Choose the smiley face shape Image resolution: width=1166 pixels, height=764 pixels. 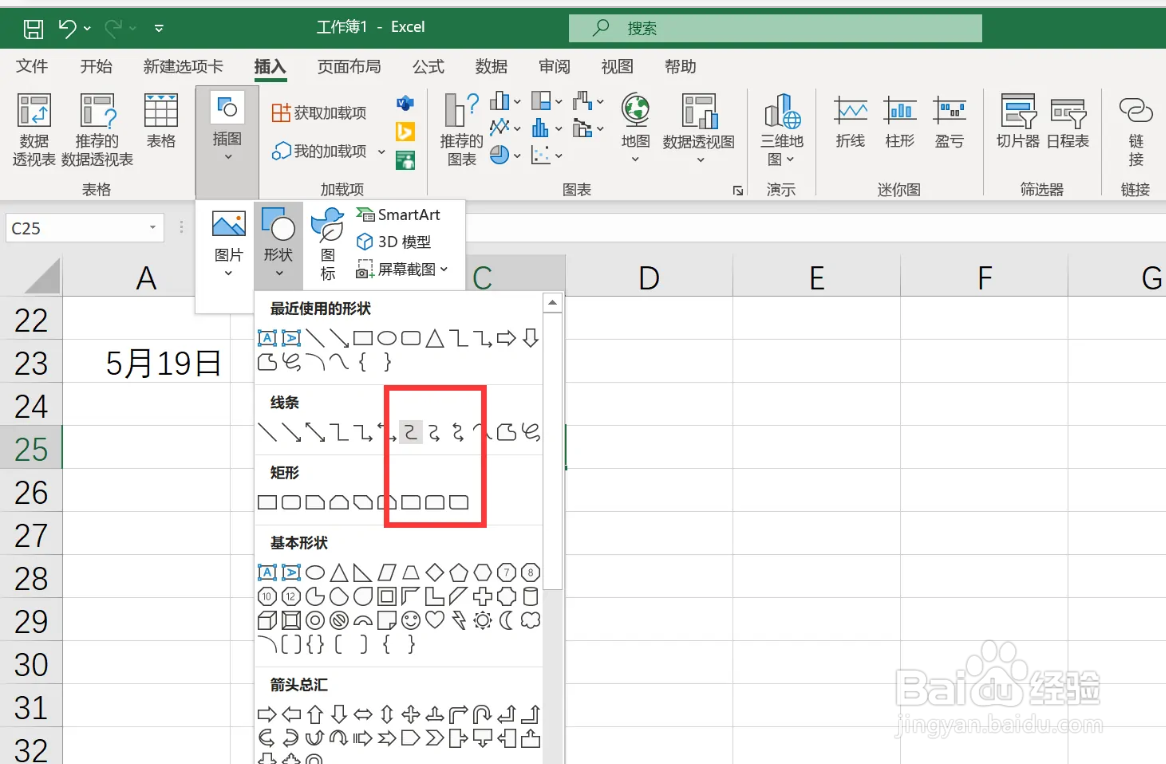coord(410,620)
